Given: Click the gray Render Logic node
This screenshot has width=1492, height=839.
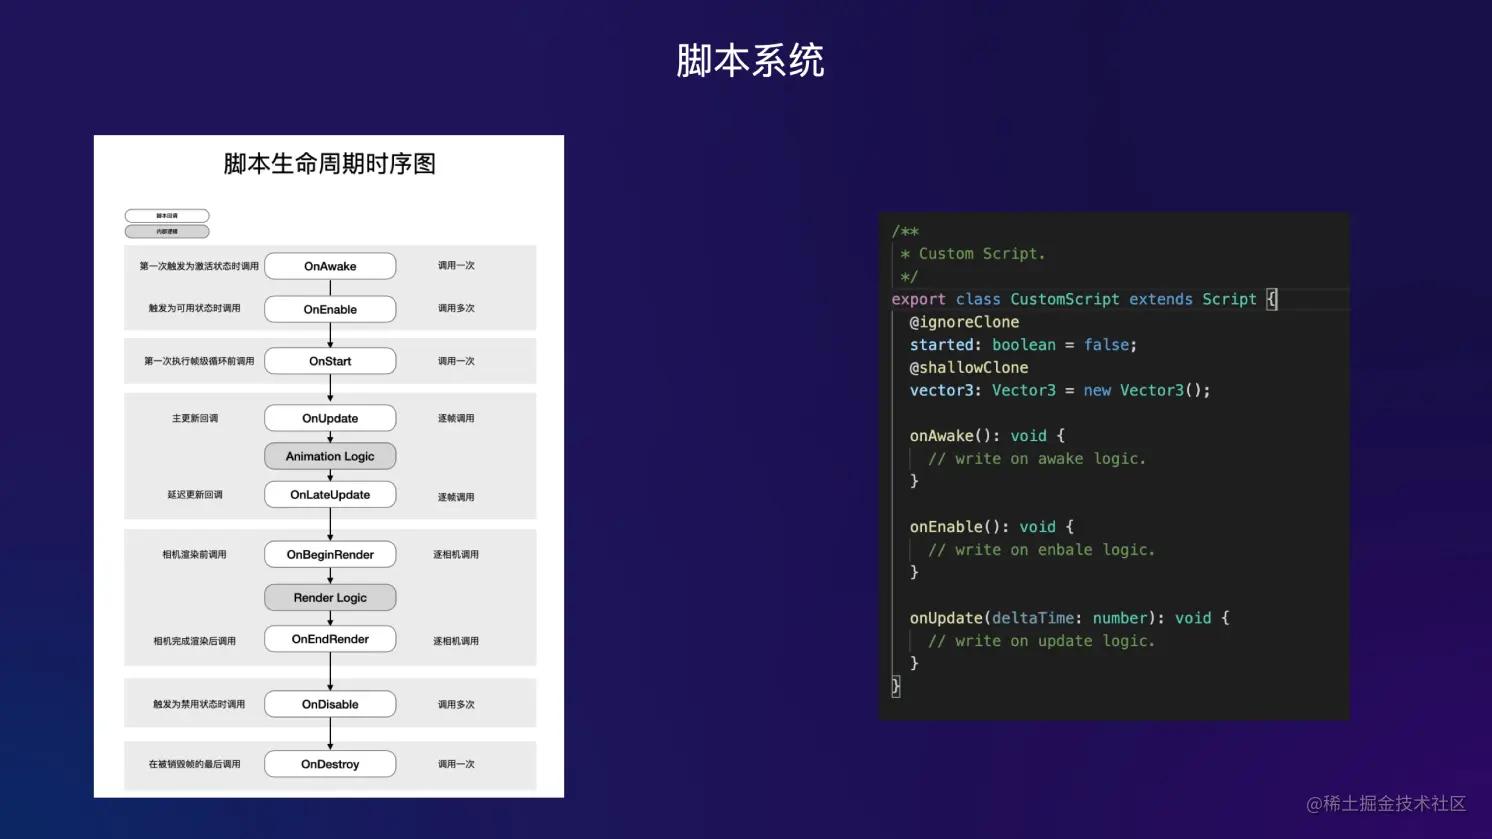Looking at the screenshot, I should click(330, 597).
